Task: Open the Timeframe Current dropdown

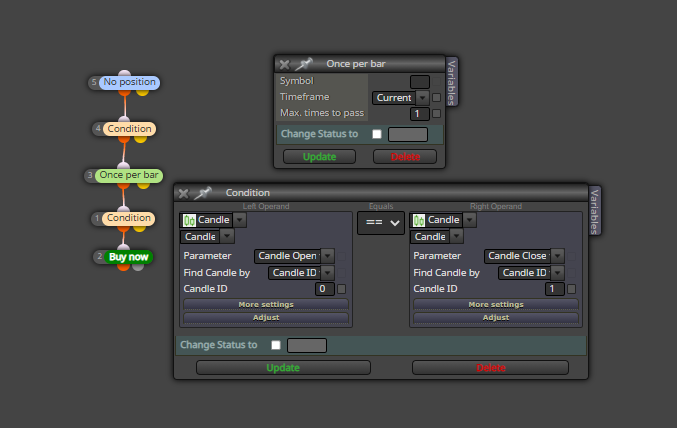Action: pyautogui.click(x=400, y=98)
